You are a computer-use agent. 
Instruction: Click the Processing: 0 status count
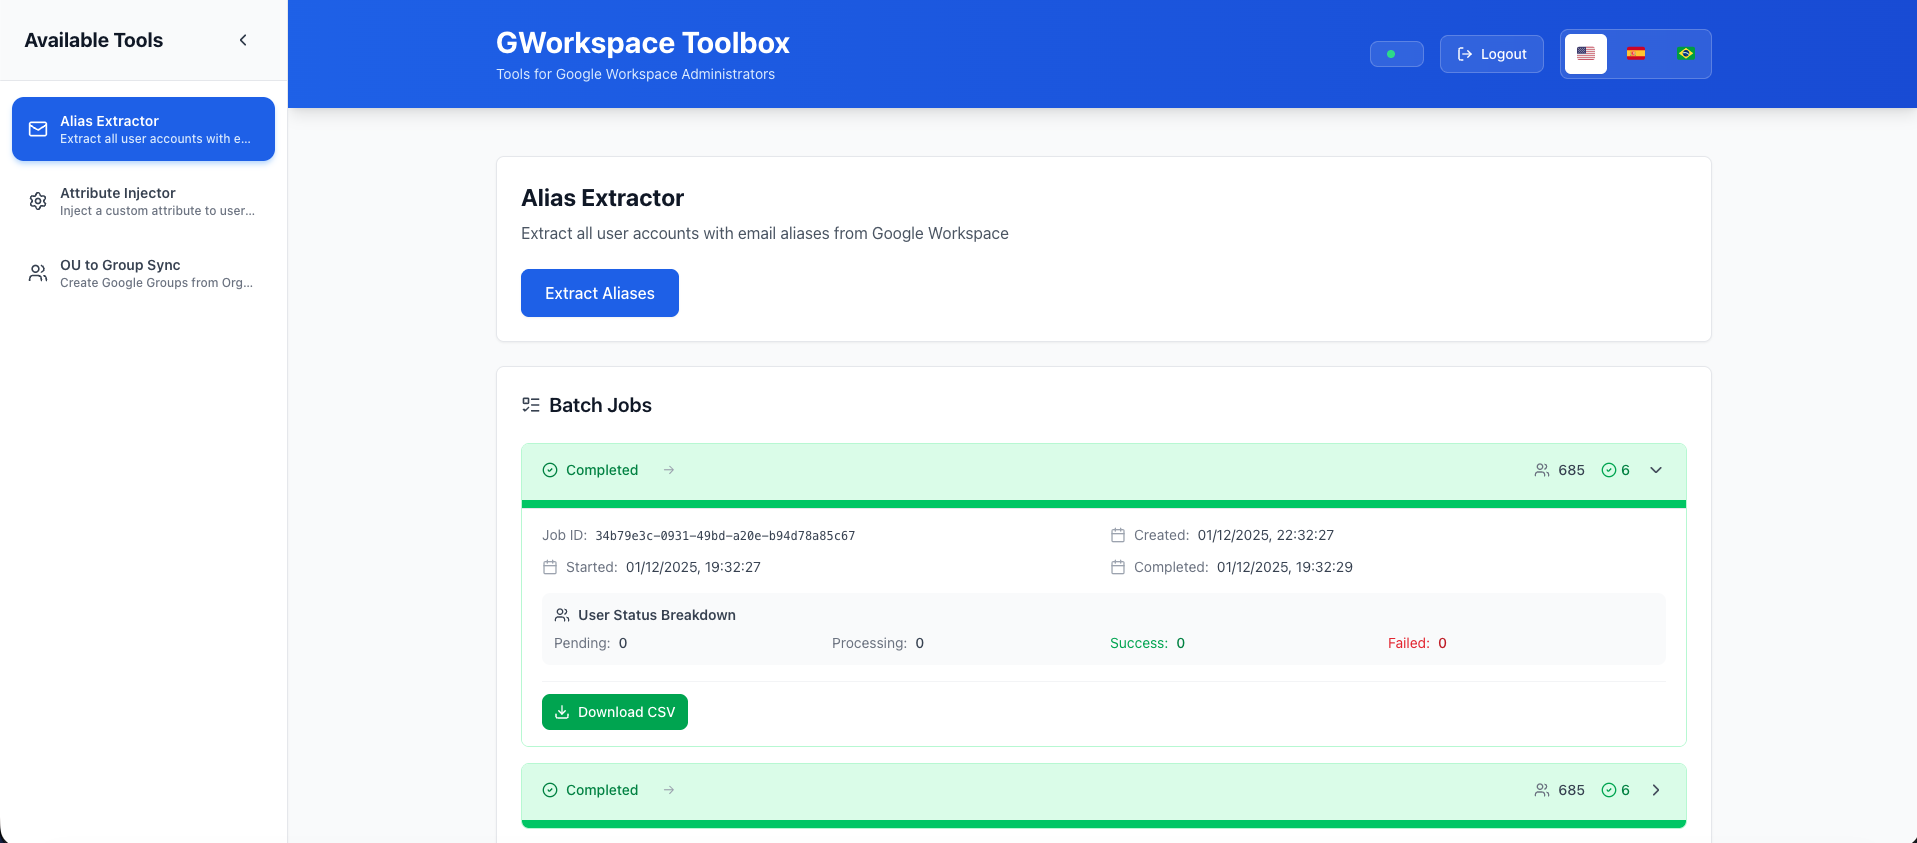pos(878,643)
